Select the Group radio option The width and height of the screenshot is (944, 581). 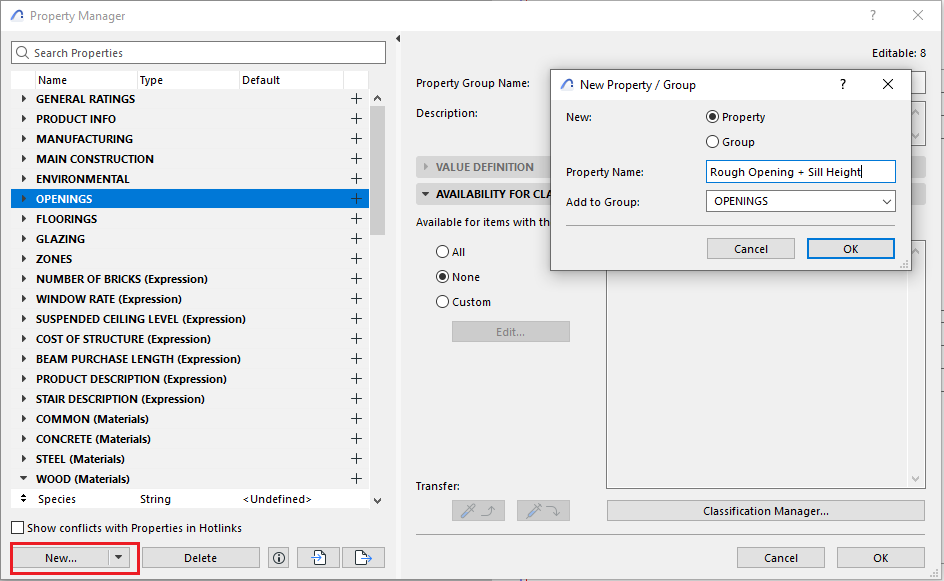pyautogui.click(x=712, y=142)
